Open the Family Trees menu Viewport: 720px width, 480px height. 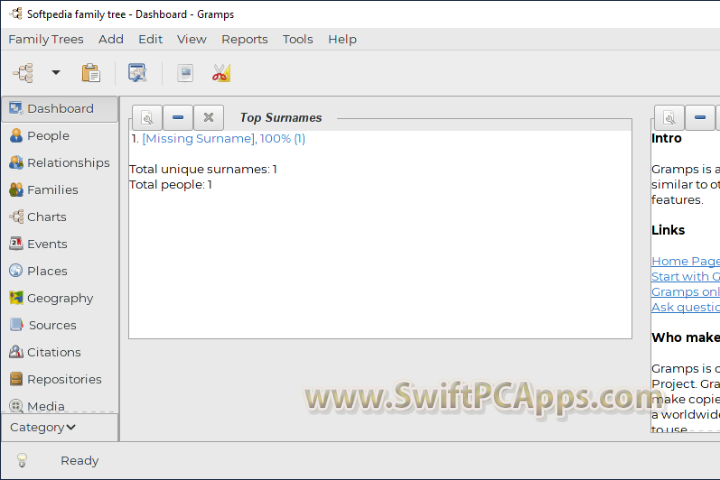coord(46,40)
